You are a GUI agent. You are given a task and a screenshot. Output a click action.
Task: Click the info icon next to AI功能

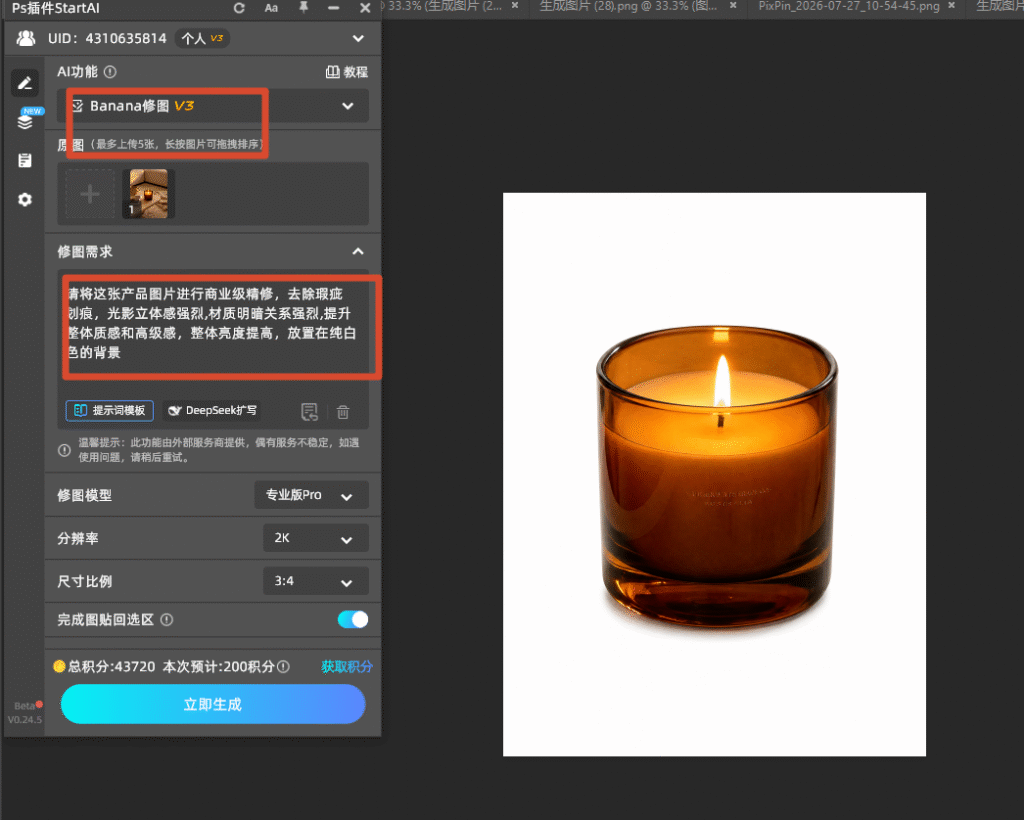[x=110, y=72]
